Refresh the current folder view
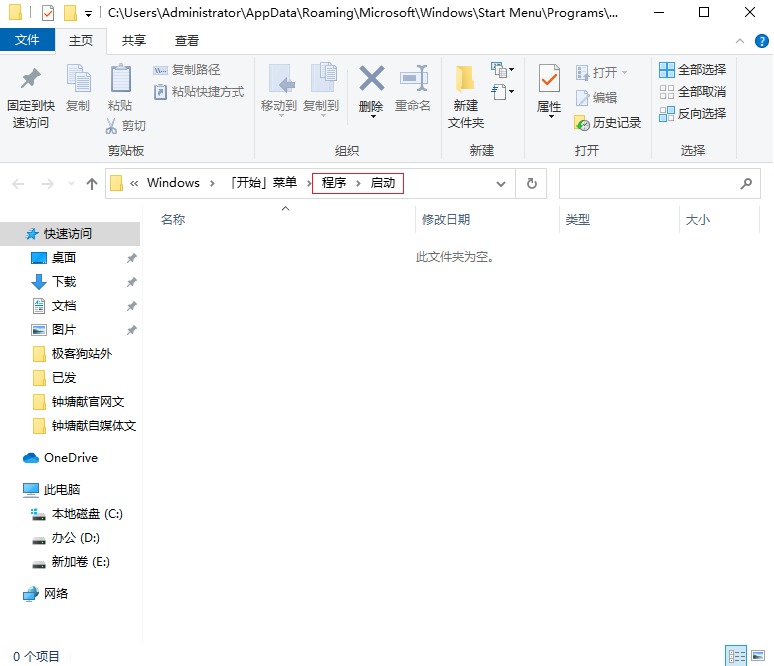This screenshot has height=666, width=774. tap(531, 184)
